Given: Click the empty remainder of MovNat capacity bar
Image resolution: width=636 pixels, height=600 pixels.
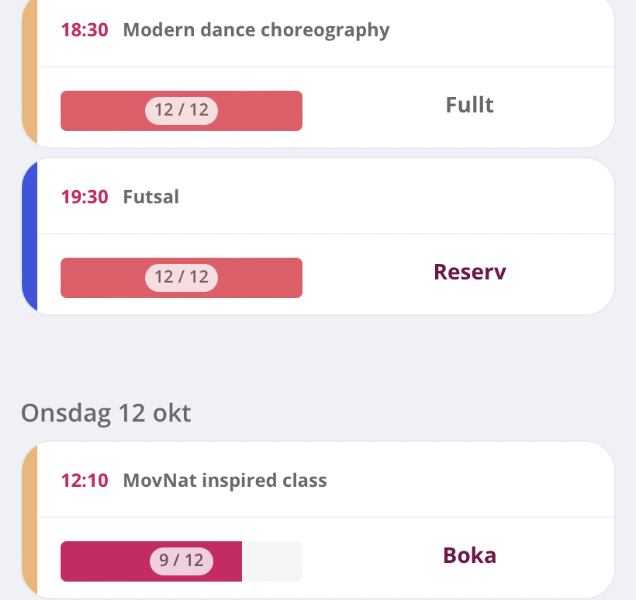Looking at the screenshot, I should (x=272, y=561).
